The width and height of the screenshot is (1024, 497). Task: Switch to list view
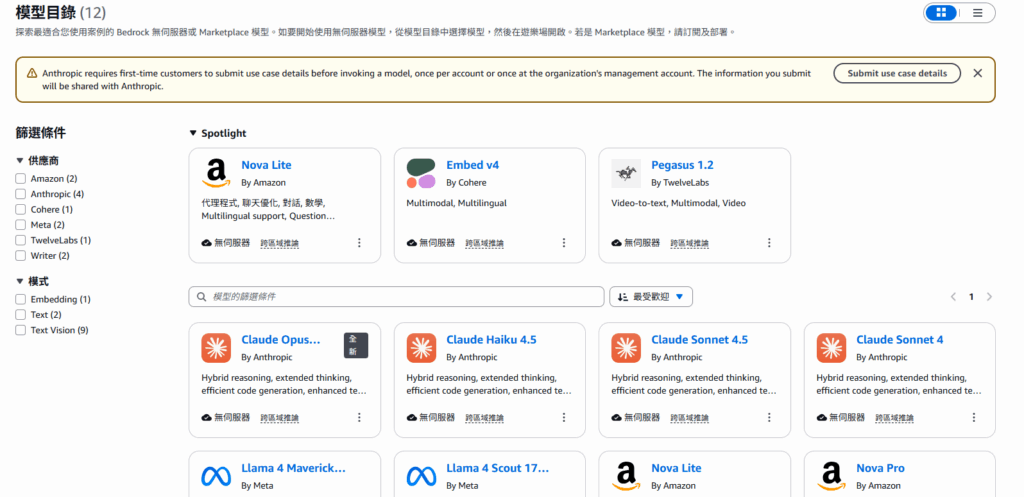pyautogui.click(x=978, y=12)
